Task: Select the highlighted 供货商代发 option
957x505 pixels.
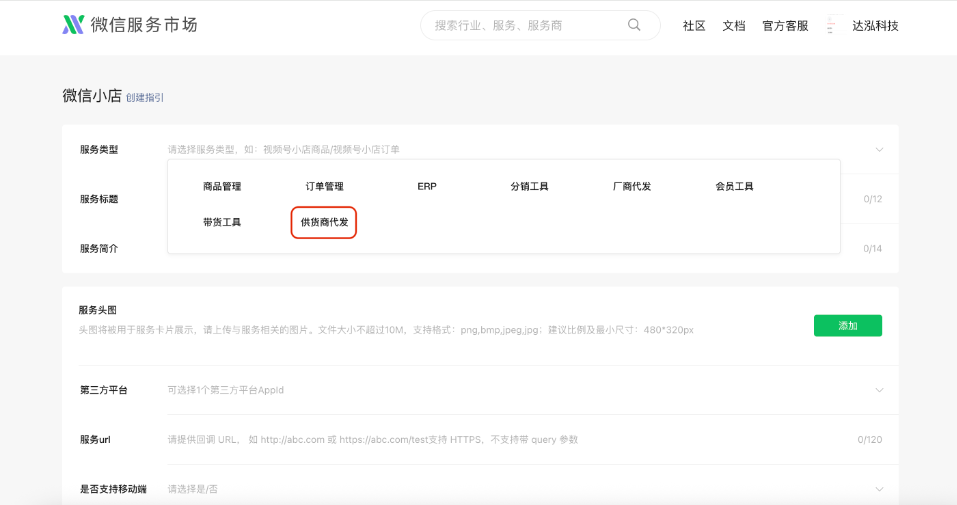Action: click(x=324, y=222)
